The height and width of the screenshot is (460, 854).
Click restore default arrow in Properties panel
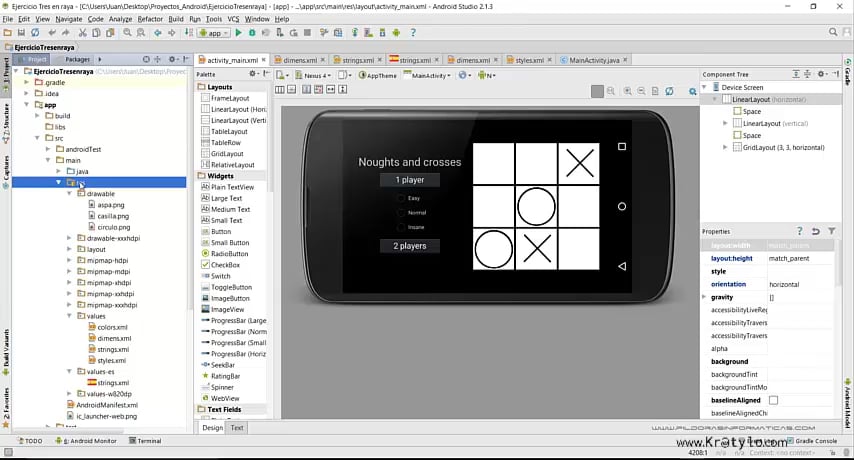pyautogui.click(x=815, y=231)
